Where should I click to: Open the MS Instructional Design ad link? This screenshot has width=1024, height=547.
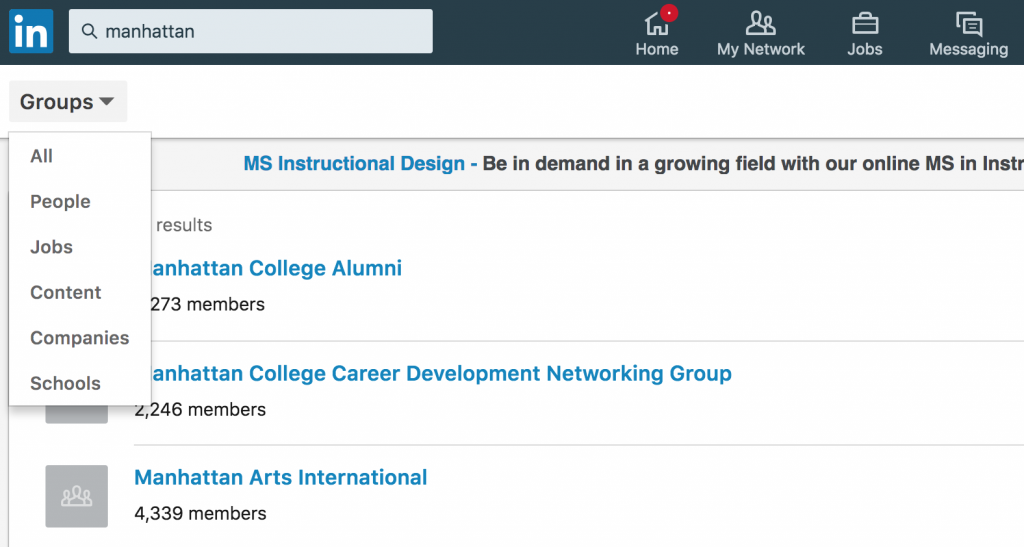point(354,163)
